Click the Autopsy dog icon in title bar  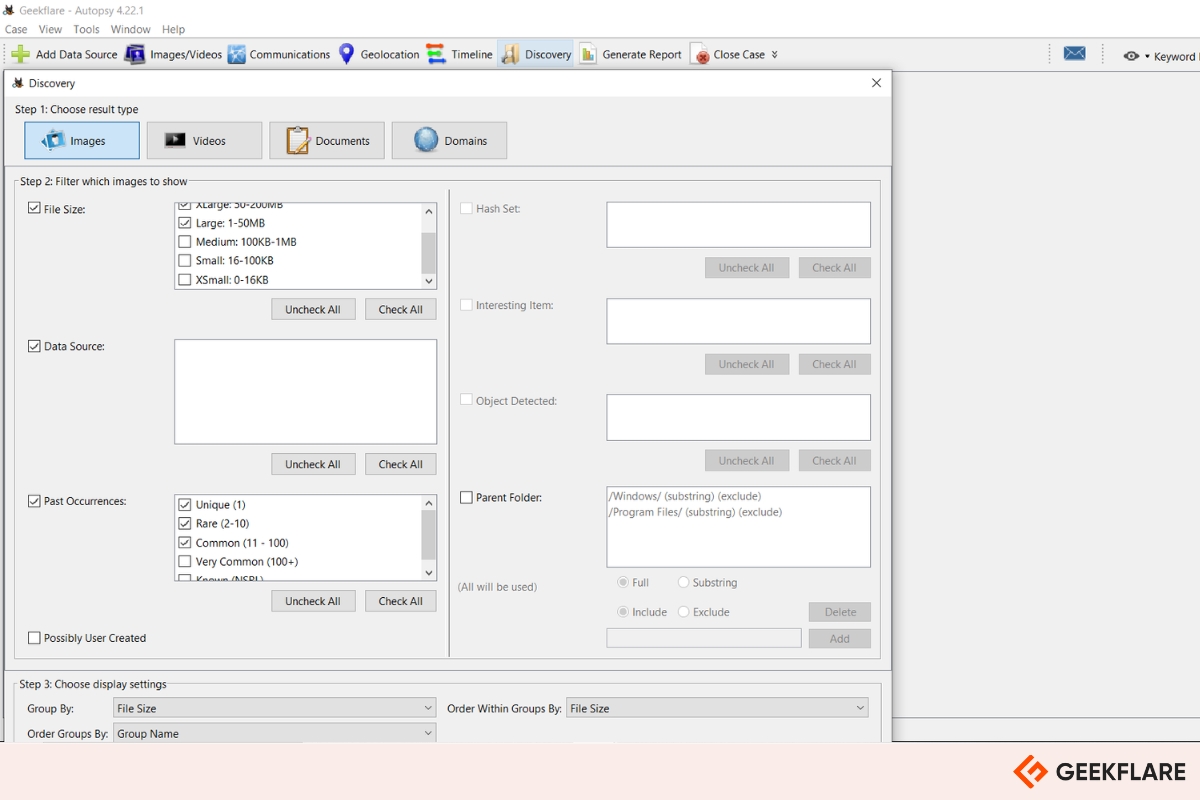coord(9,10)
